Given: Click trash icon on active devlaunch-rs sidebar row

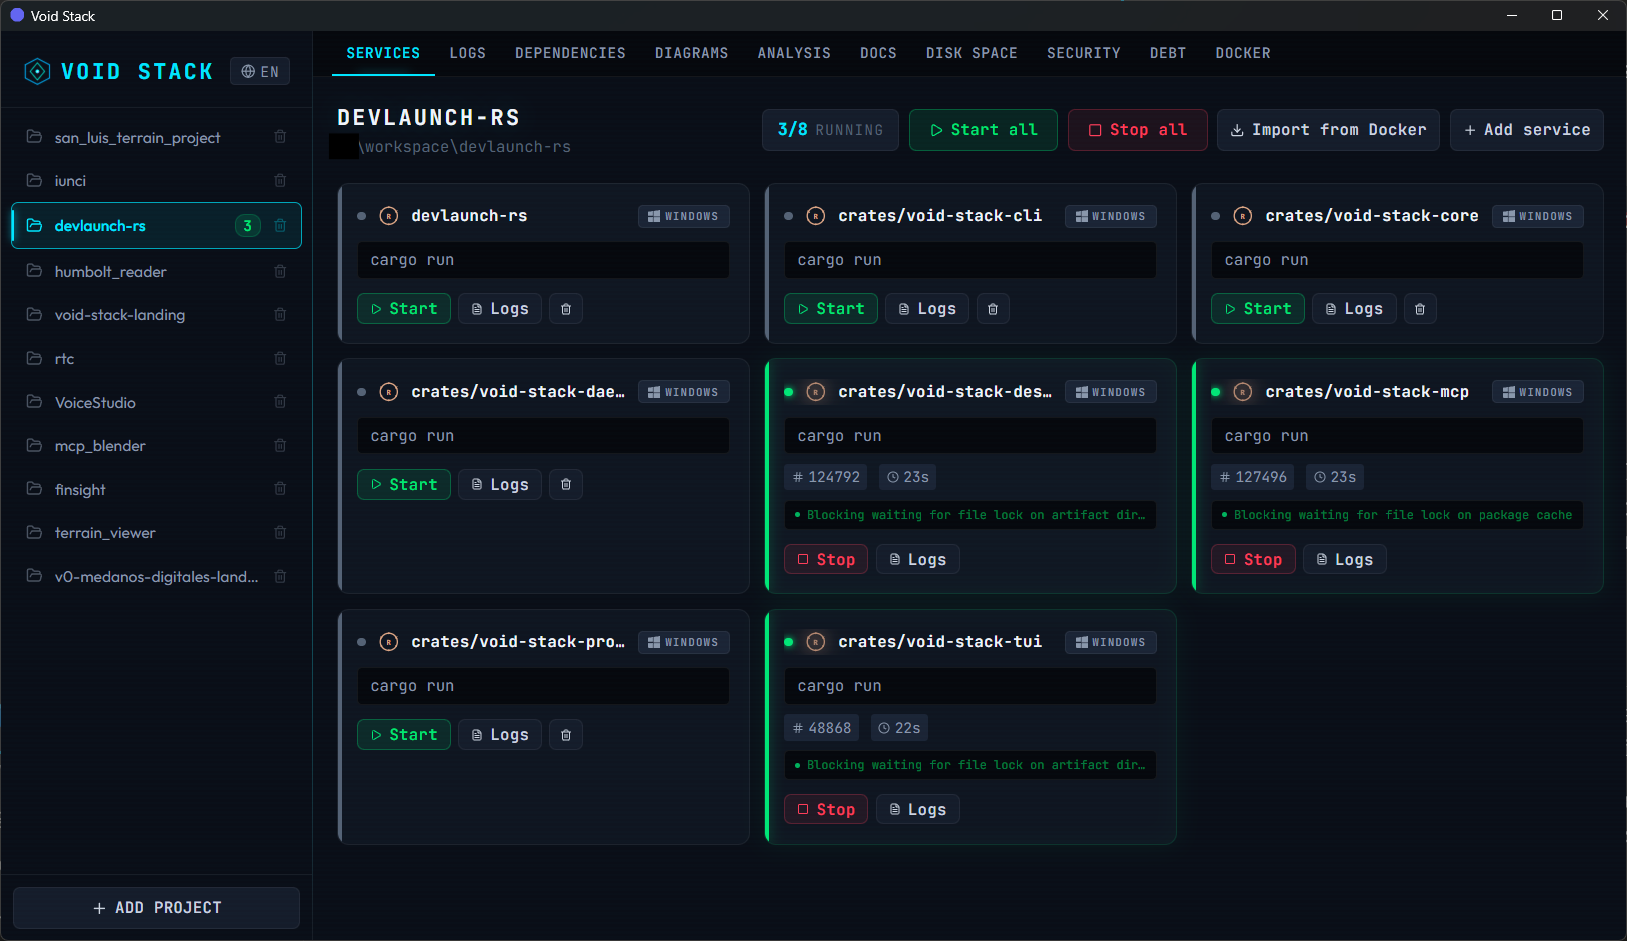Looking at the screenshot, I should [x=280, y=226].
